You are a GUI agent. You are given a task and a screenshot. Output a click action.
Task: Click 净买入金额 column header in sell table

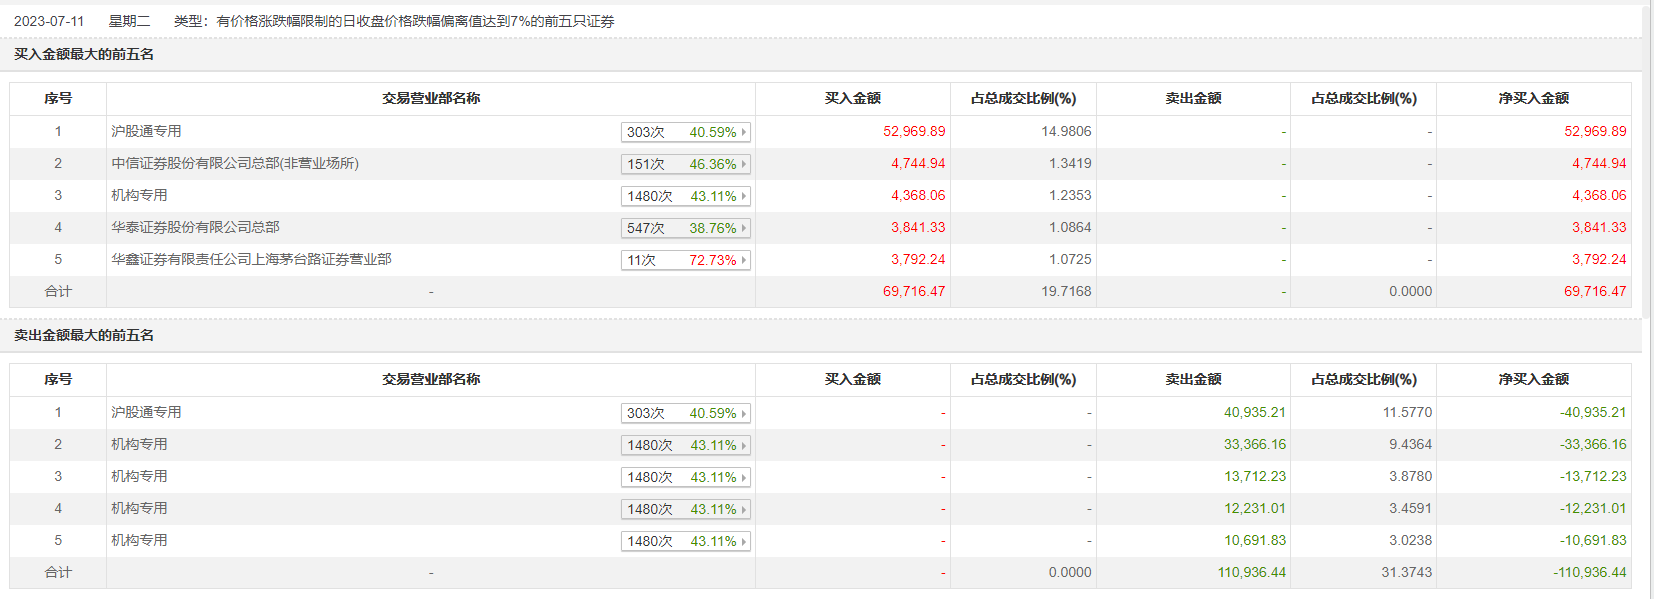point(1533,380)
